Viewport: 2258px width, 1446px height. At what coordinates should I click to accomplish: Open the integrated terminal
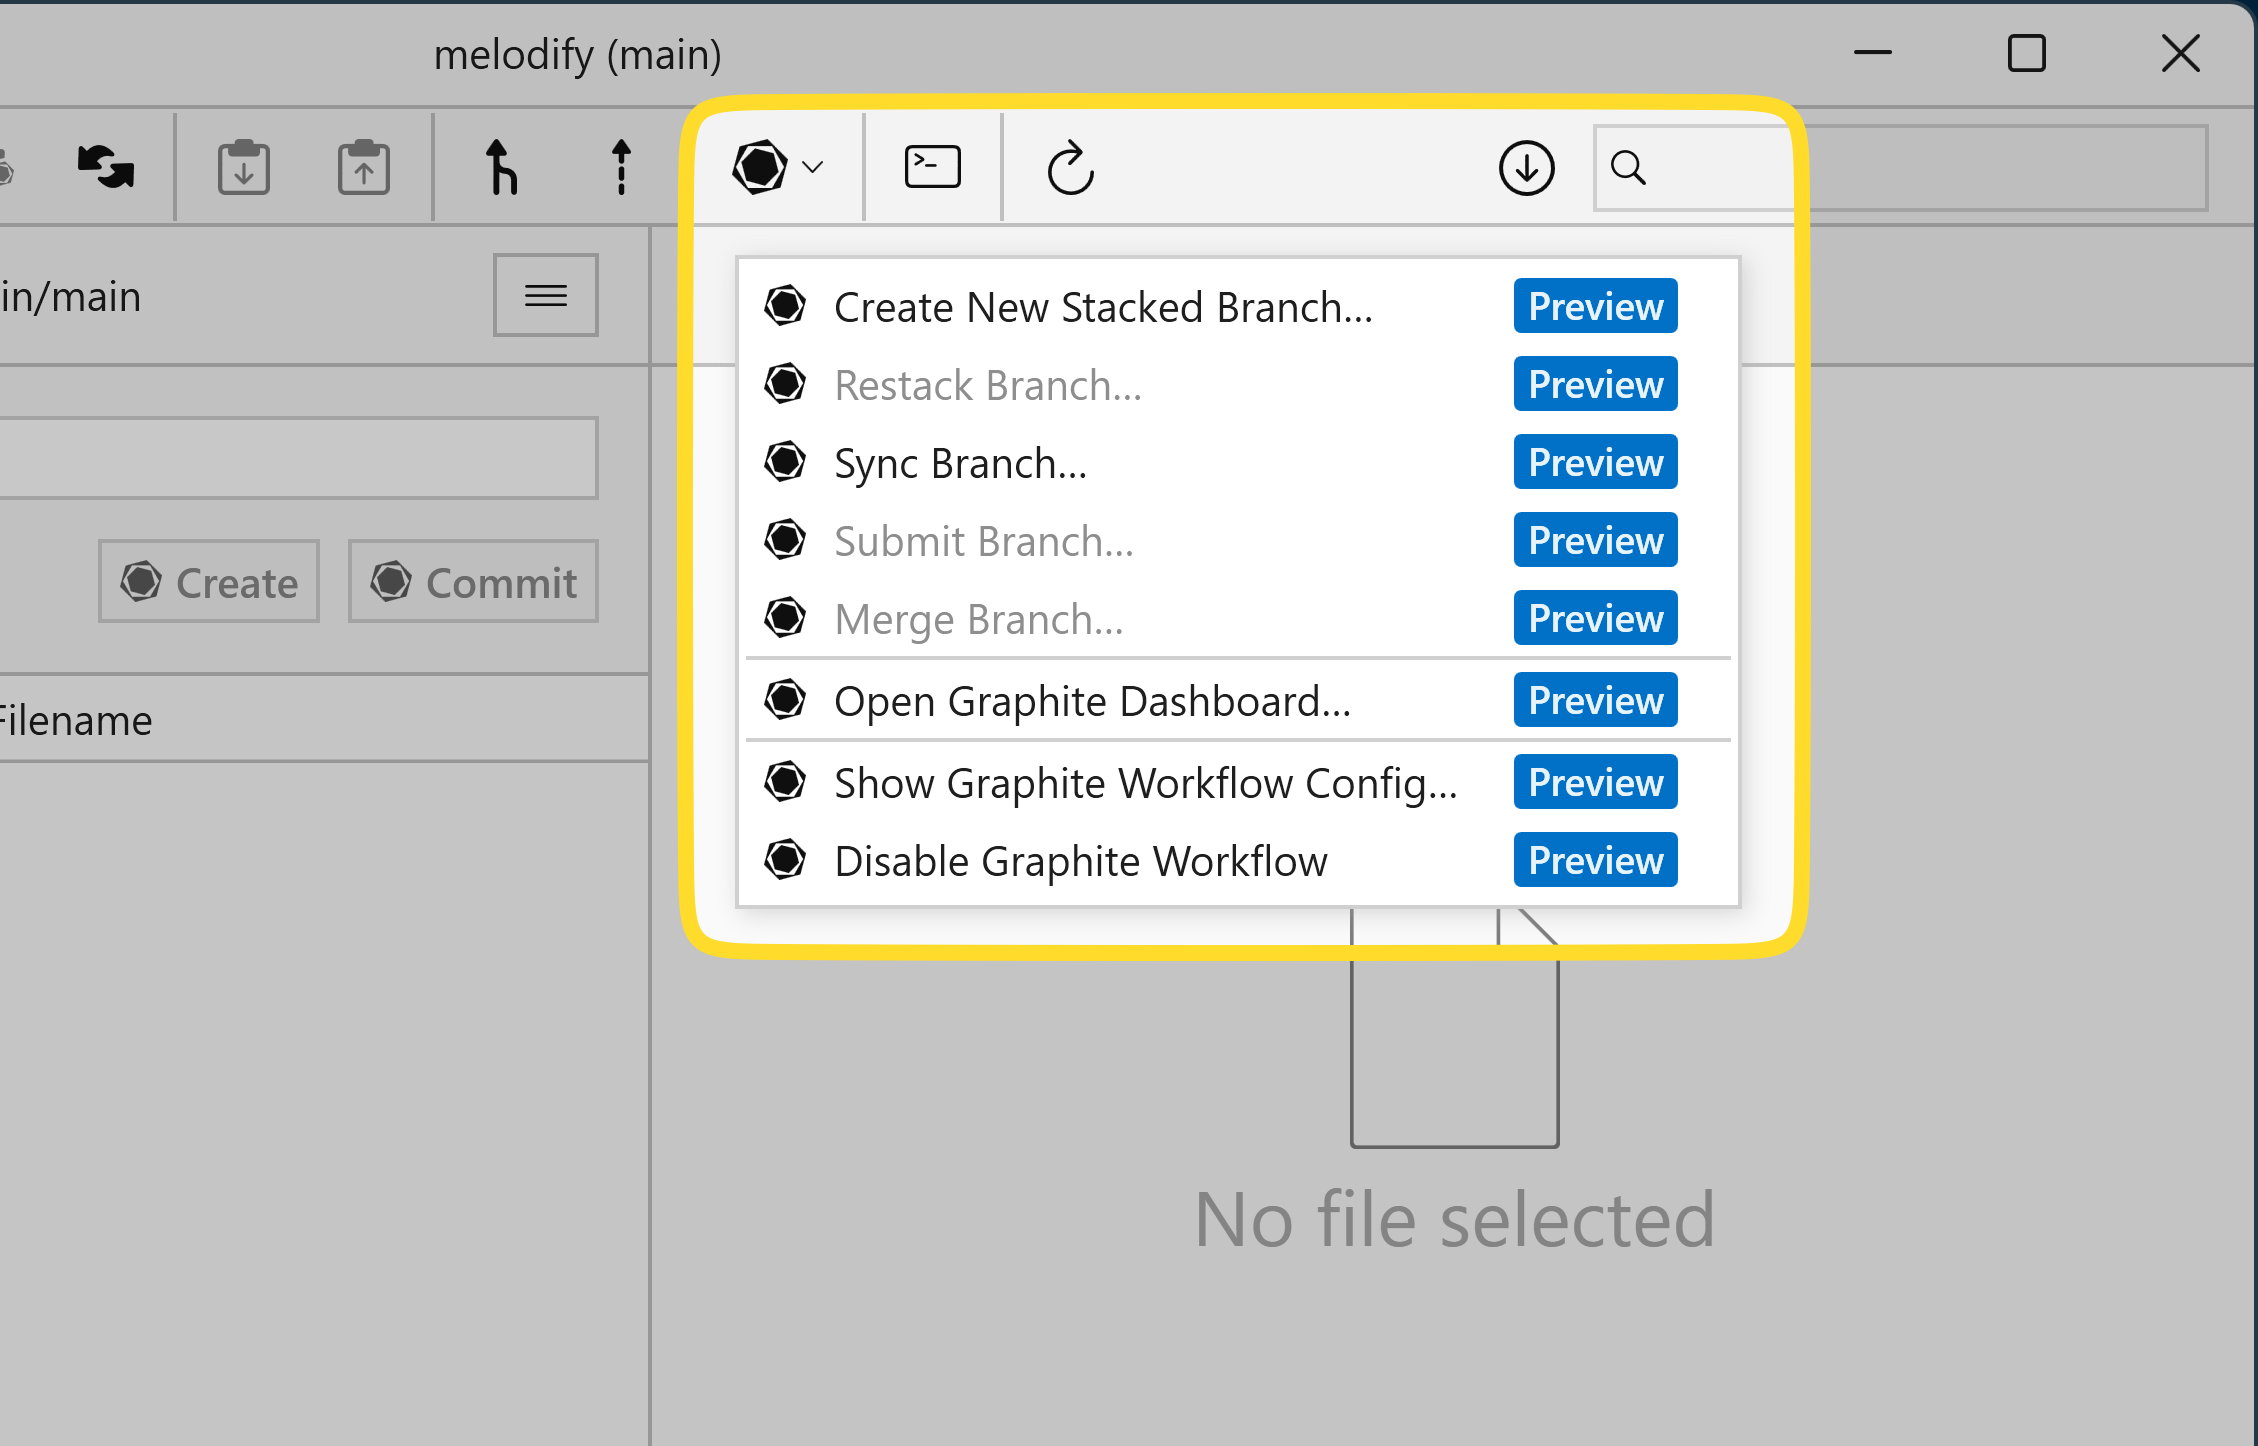point(931,167)
